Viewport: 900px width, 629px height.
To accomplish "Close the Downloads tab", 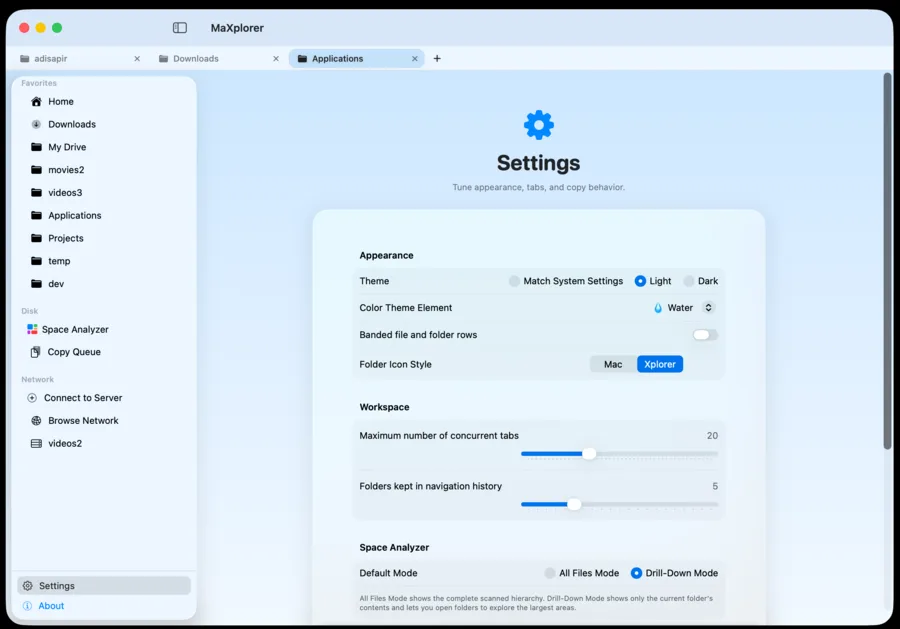I will [276, 59].
